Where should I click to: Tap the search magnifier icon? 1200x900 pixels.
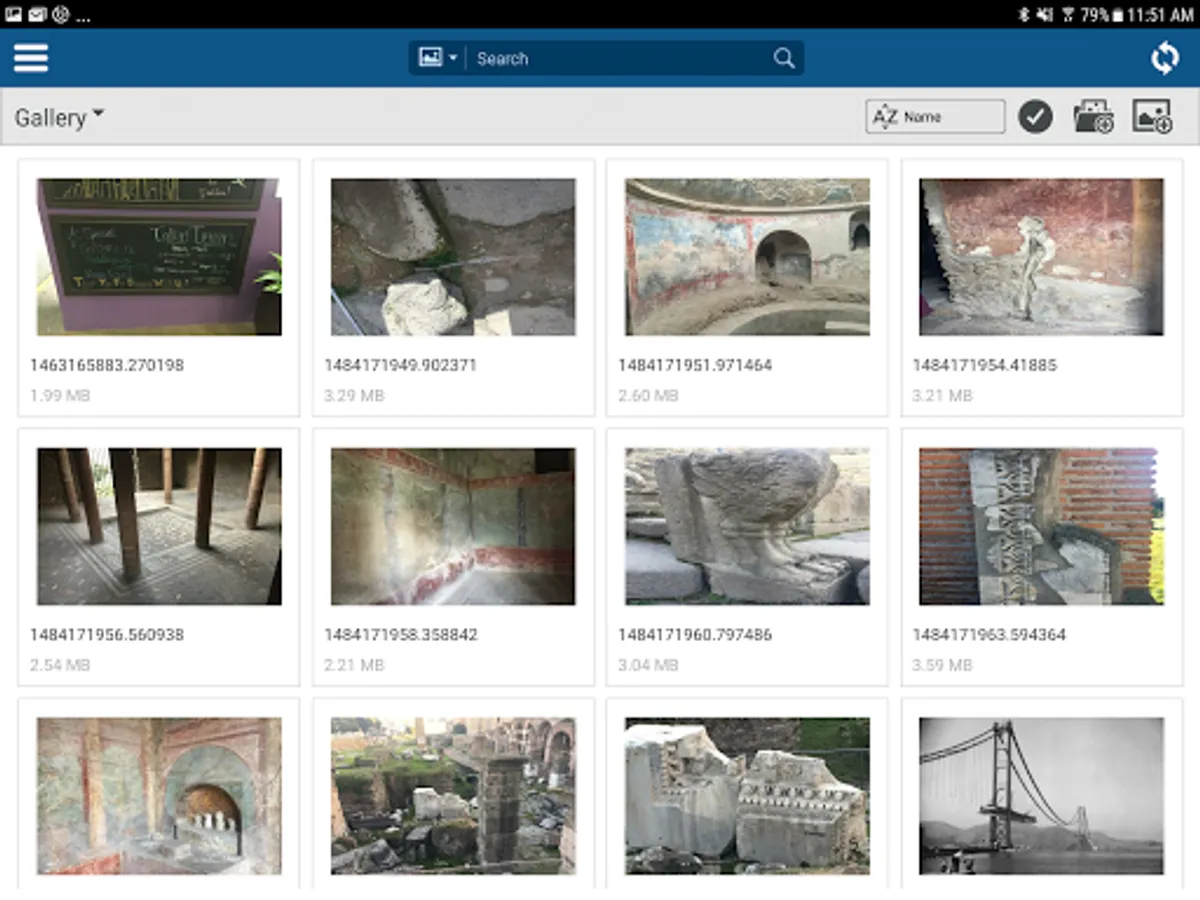(785, 58)
